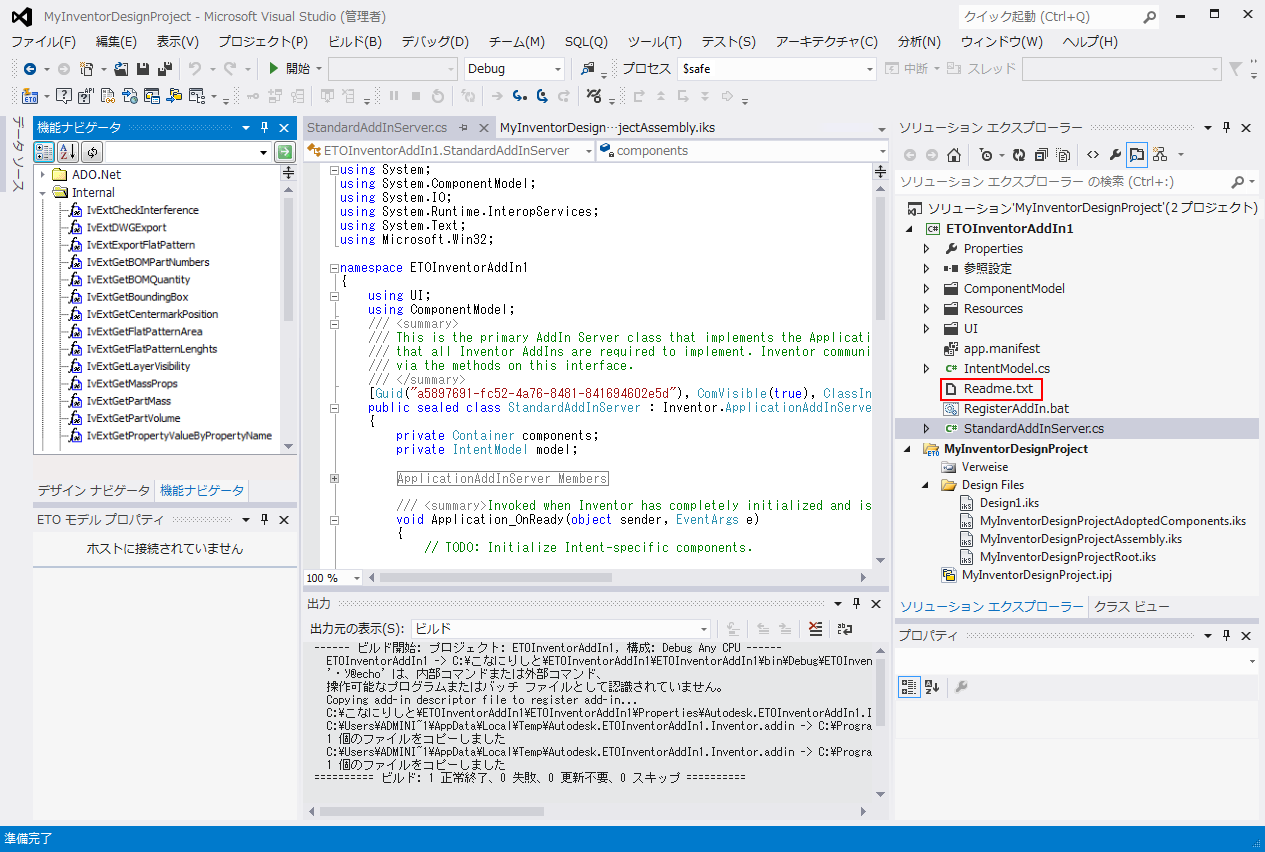Click the wrench Properties icon in Solution Explorer
Screen dimensions: 1265x852
(1115, 155)
